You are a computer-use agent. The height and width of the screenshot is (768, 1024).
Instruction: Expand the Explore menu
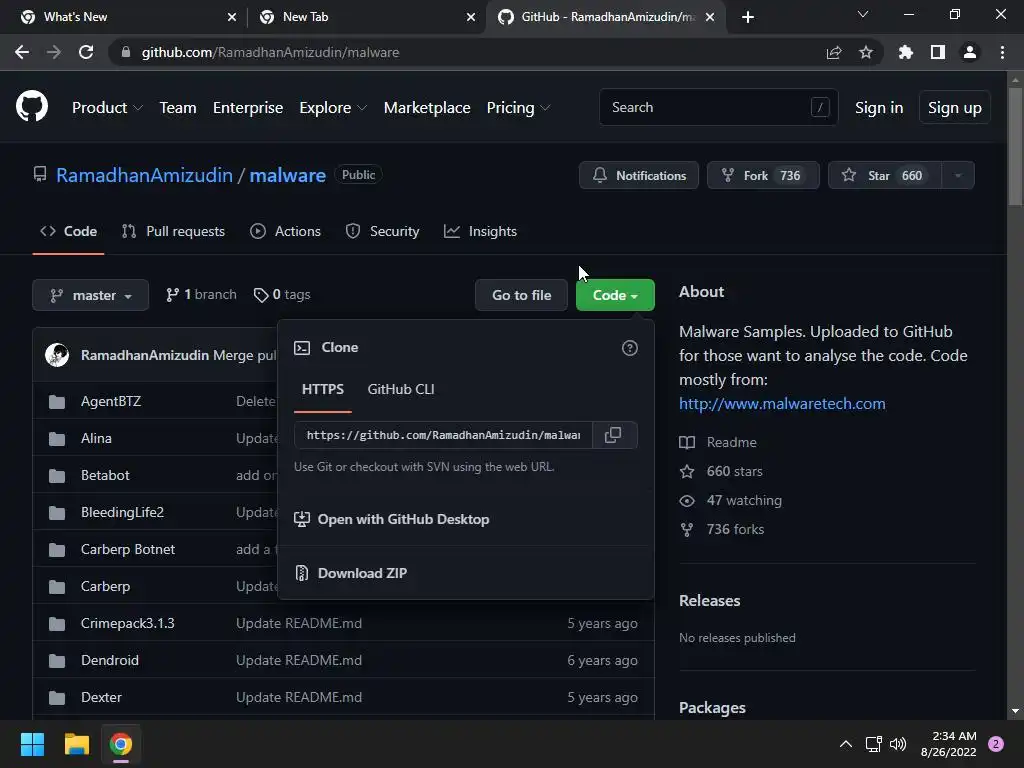click(333, 108)
